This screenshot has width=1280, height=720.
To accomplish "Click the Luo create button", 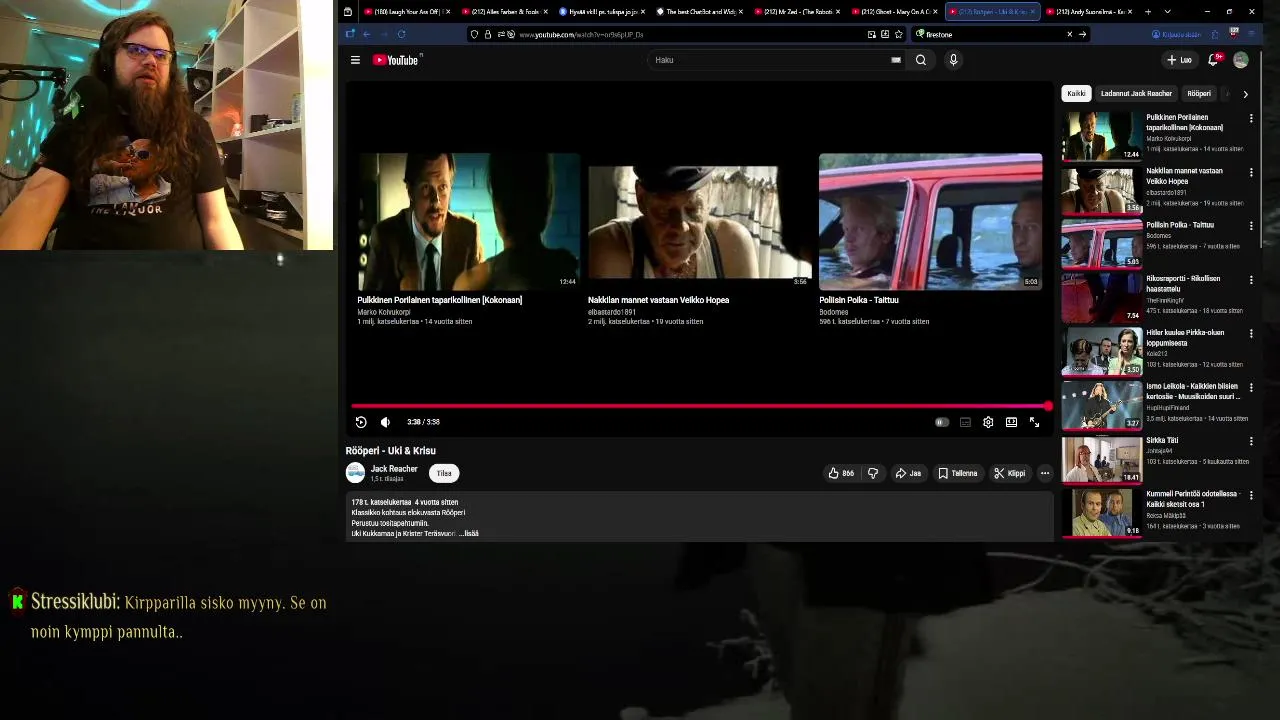I will pyautogui.click(x=1179, y=60).
